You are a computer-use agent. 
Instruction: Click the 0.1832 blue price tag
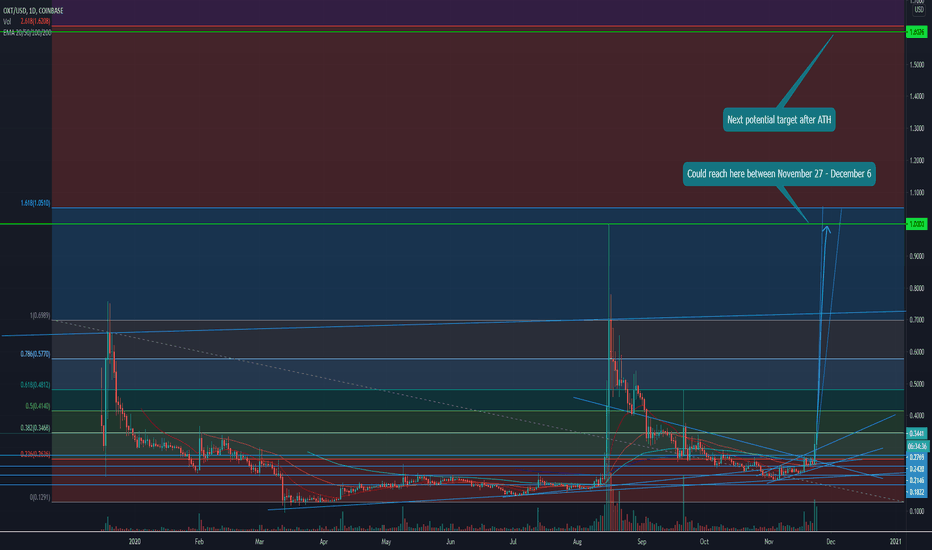[917, 492]
